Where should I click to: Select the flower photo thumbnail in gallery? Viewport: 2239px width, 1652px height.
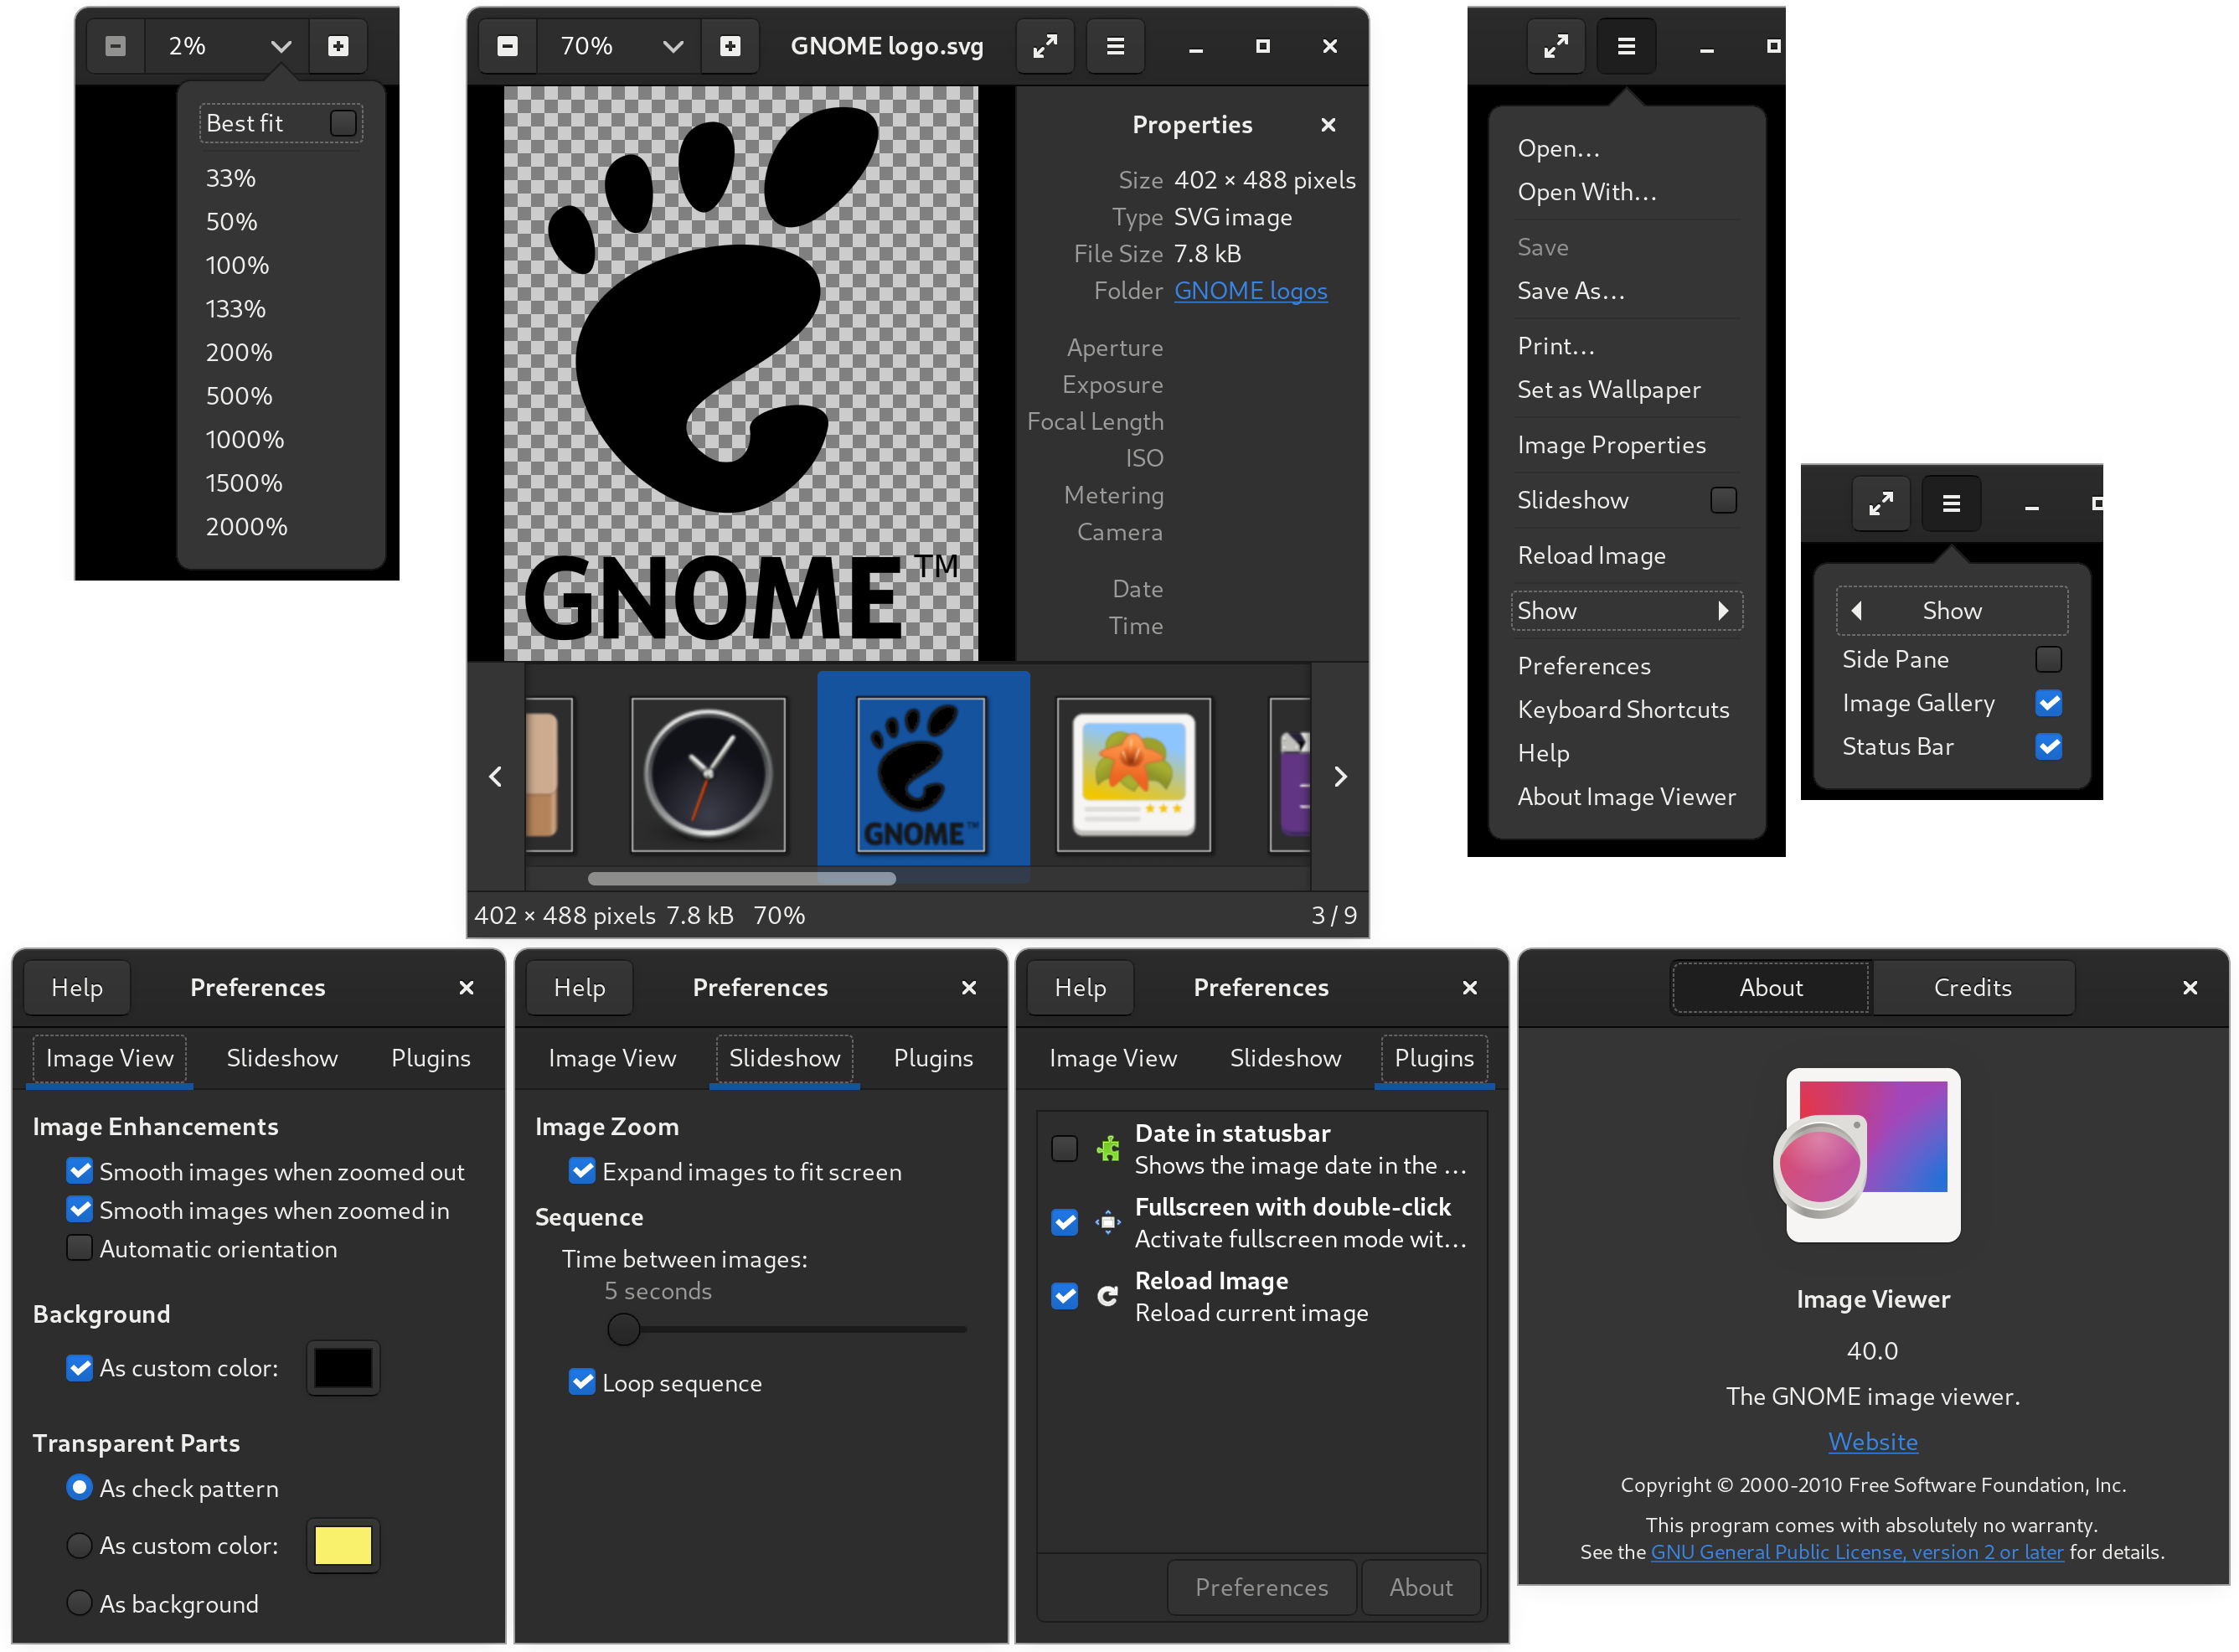[x=1134, y=775]
